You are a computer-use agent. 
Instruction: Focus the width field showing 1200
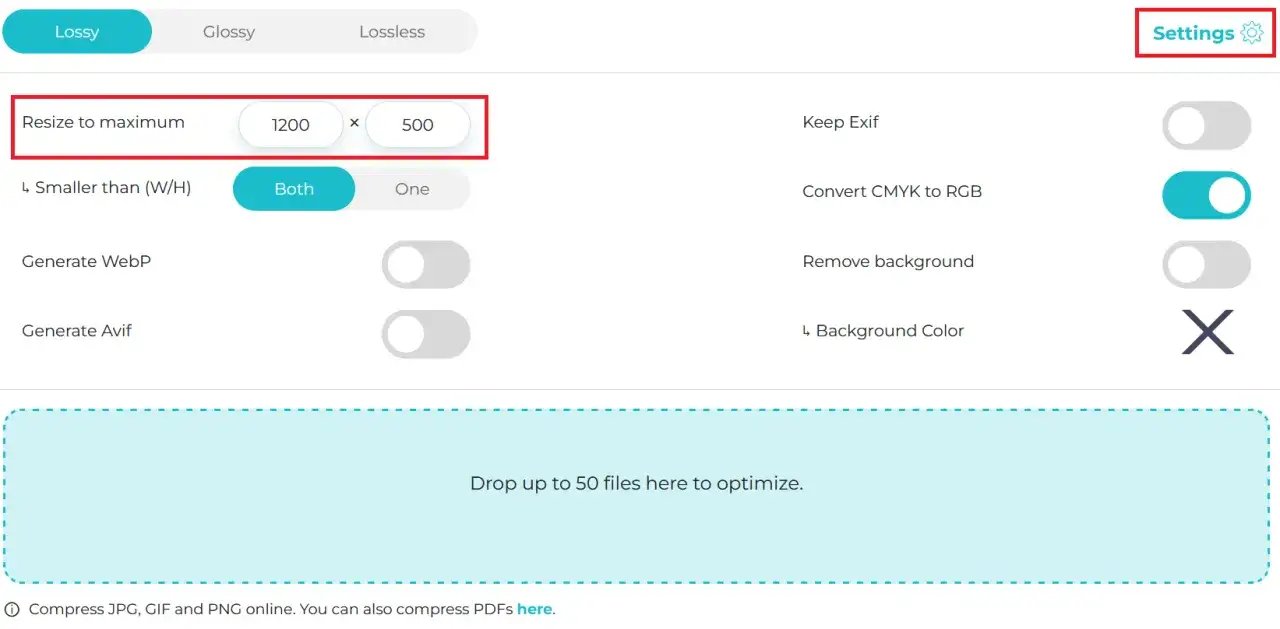point(291,125)
